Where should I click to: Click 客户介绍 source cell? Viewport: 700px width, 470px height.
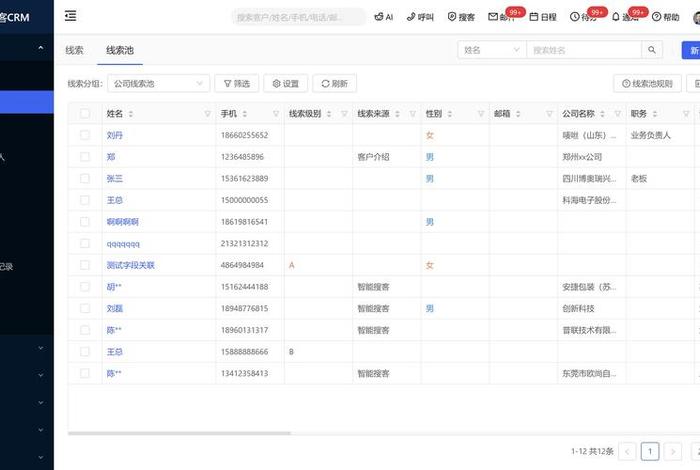tap(373, 157)
